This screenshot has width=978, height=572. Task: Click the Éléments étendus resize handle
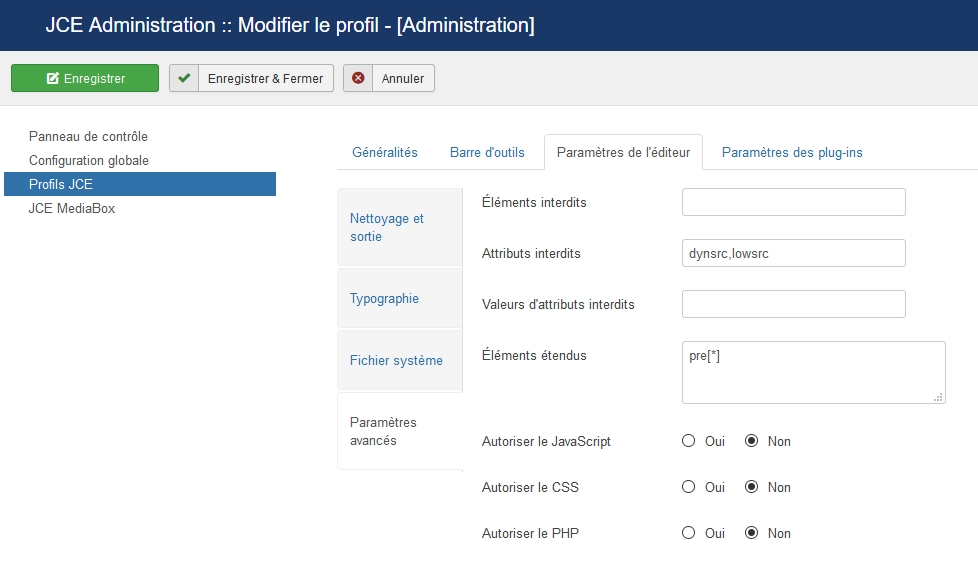(938, 397)
